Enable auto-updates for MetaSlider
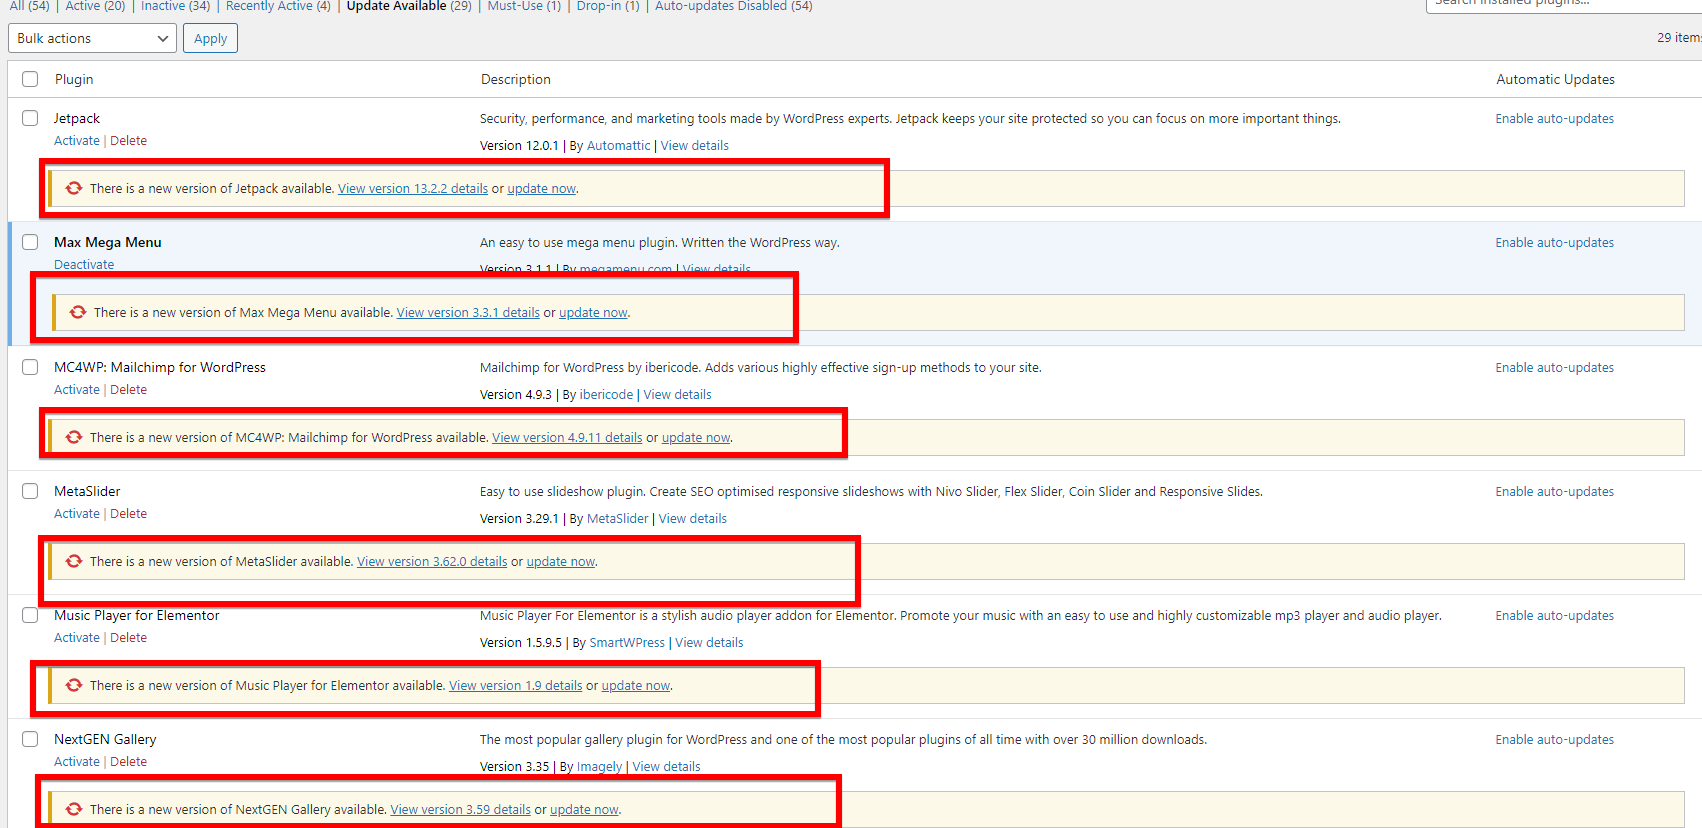 tap(1555, 491)
